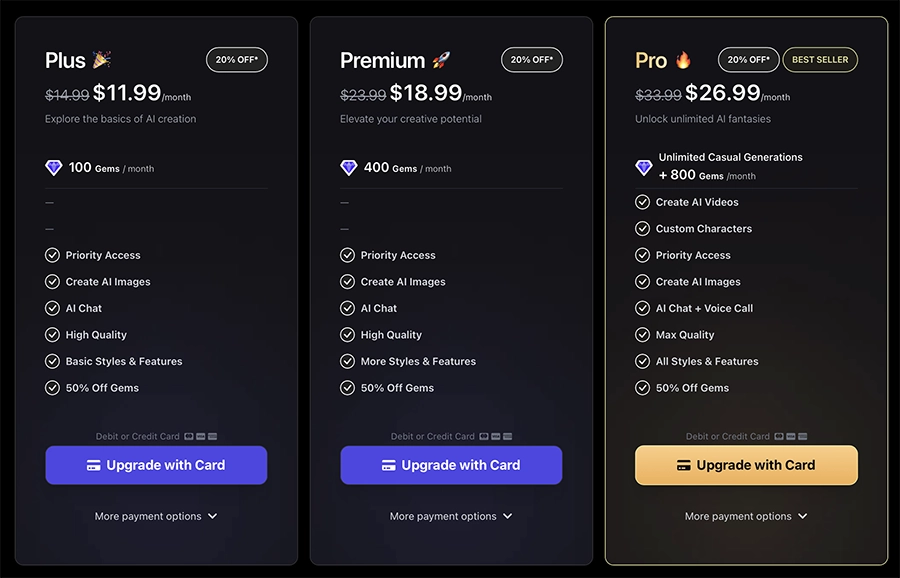Expand More payment options under Premium plan

451,517
